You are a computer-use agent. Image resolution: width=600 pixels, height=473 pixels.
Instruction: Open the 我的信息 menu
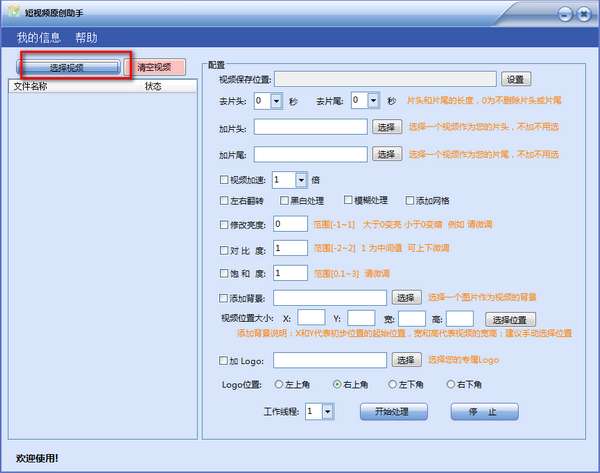[x=39, y=38]
